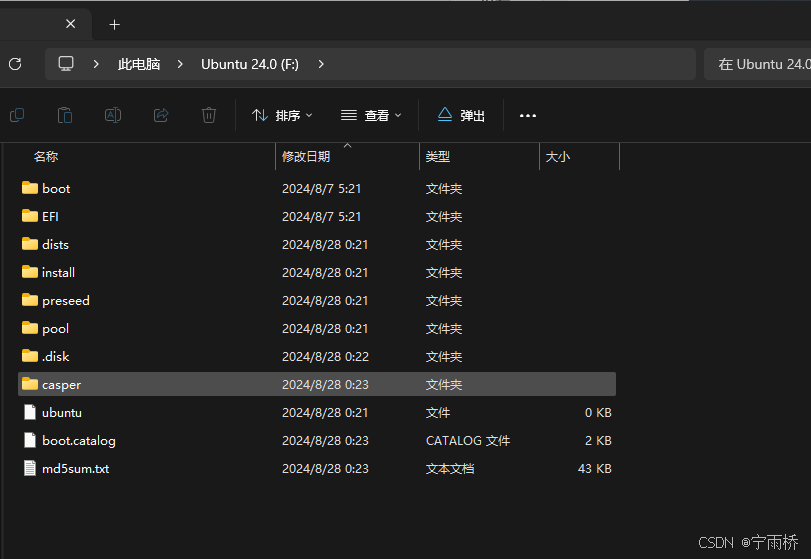This screenshot has width=811, height=559.
Task: Click the 43 KB size of md5sum.txt
Action: [x=595, y=469]
